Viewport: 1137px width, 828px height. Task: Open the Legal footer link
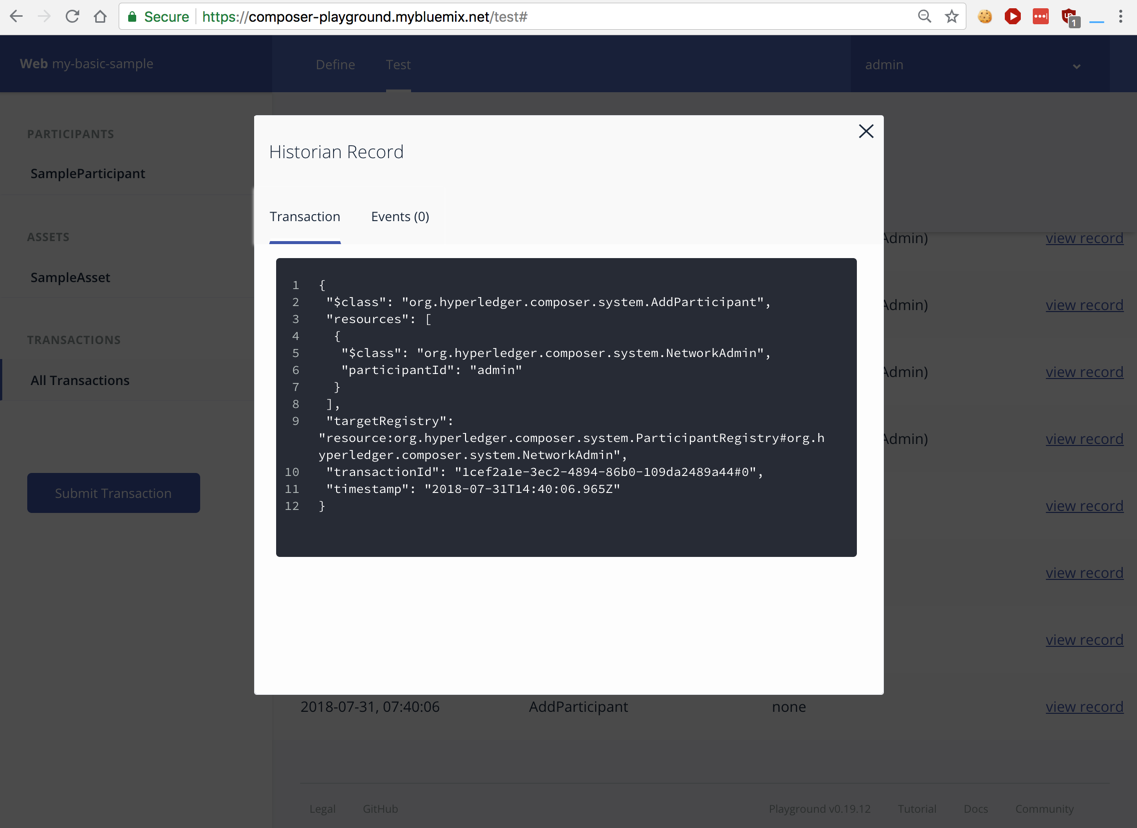point(323,809)
